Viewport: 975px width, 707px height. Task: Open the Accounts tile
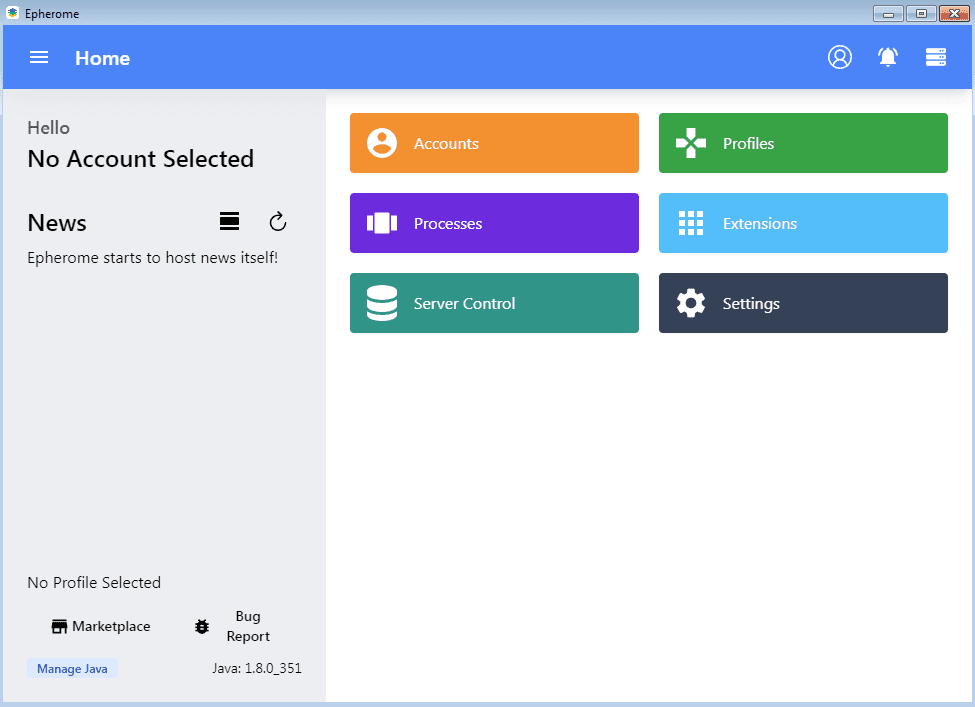click(494, 143)
